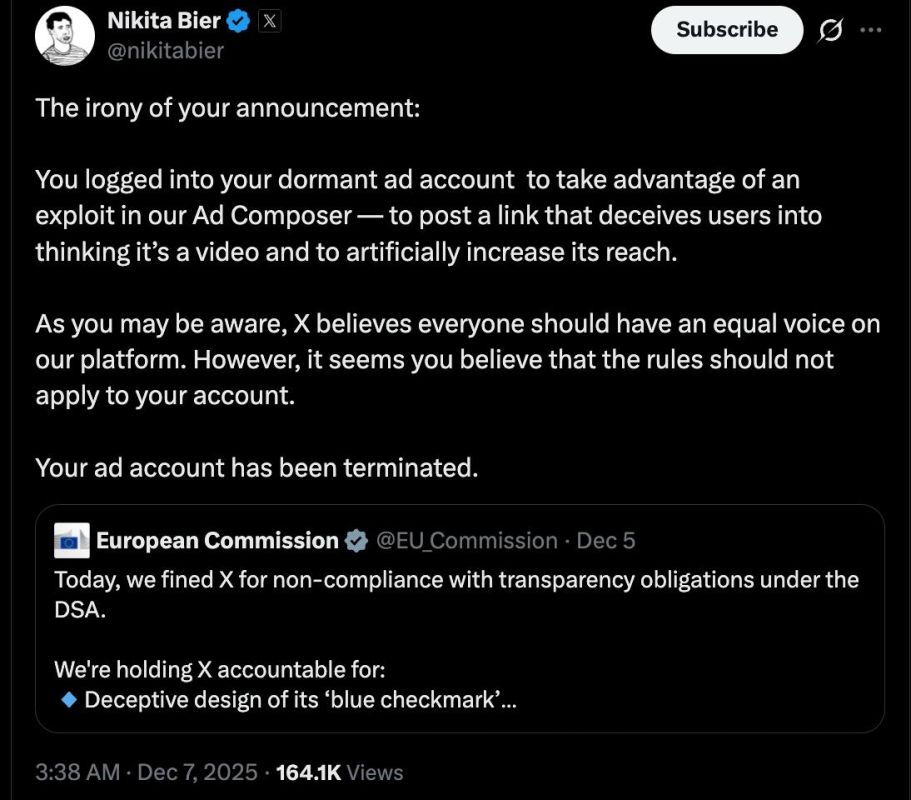Click the "Deceptive design of its 'blue checkmark'" line

click(300, 700)
